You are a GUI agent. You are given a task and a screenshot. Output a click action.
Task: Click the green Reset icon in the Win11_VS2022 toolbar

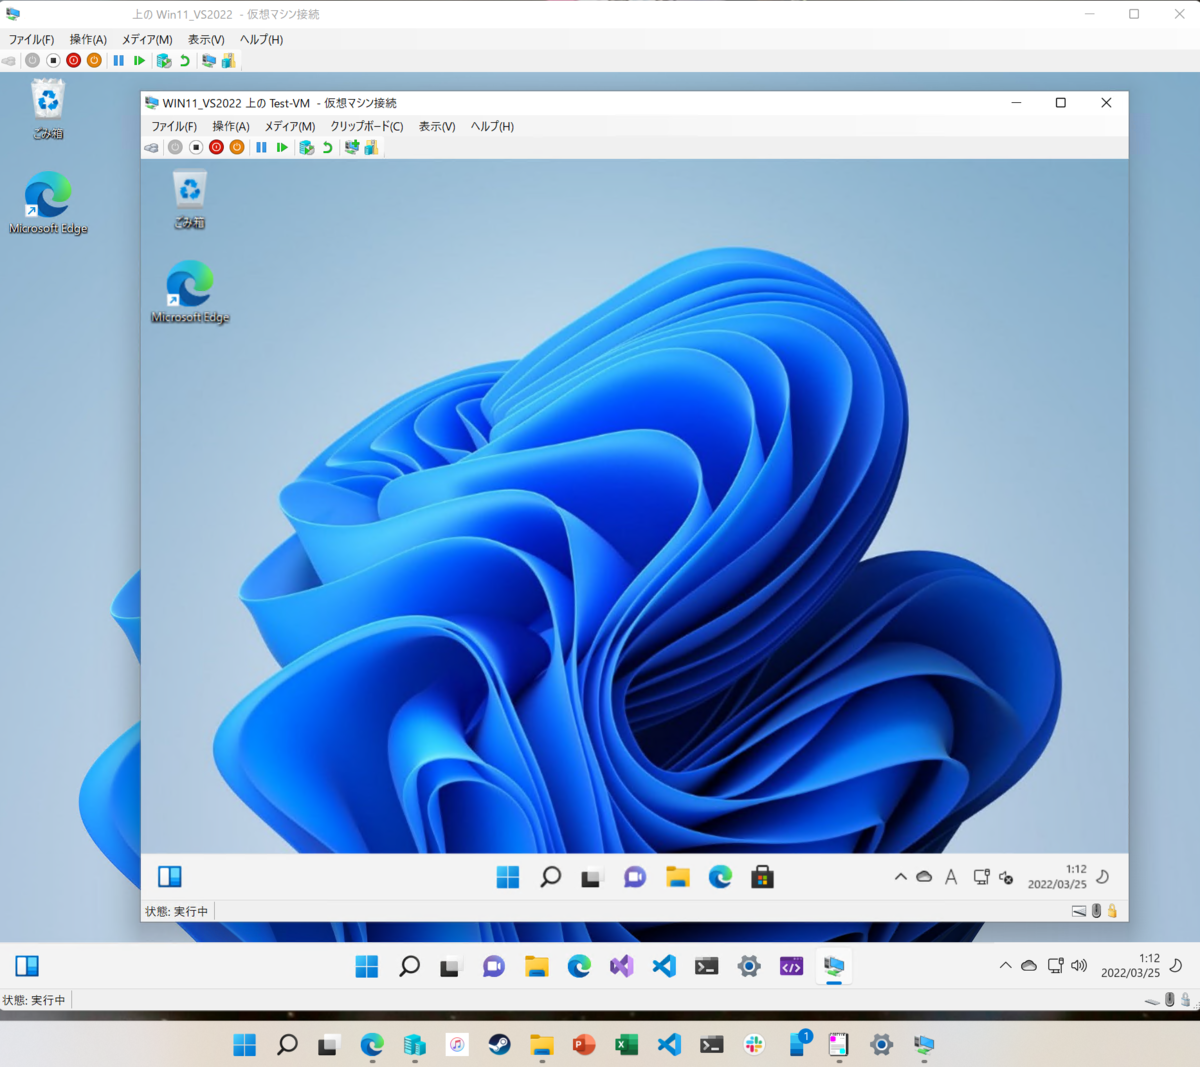pyautogui.click(x=139, y=60)
